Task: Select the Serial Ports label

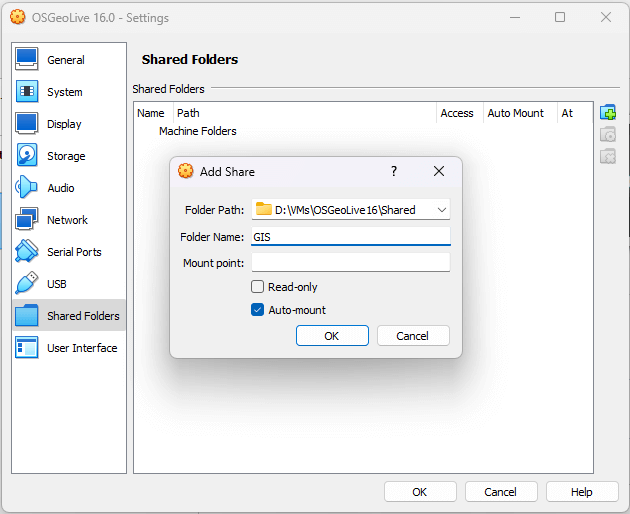Action: [x=74, y=252]
